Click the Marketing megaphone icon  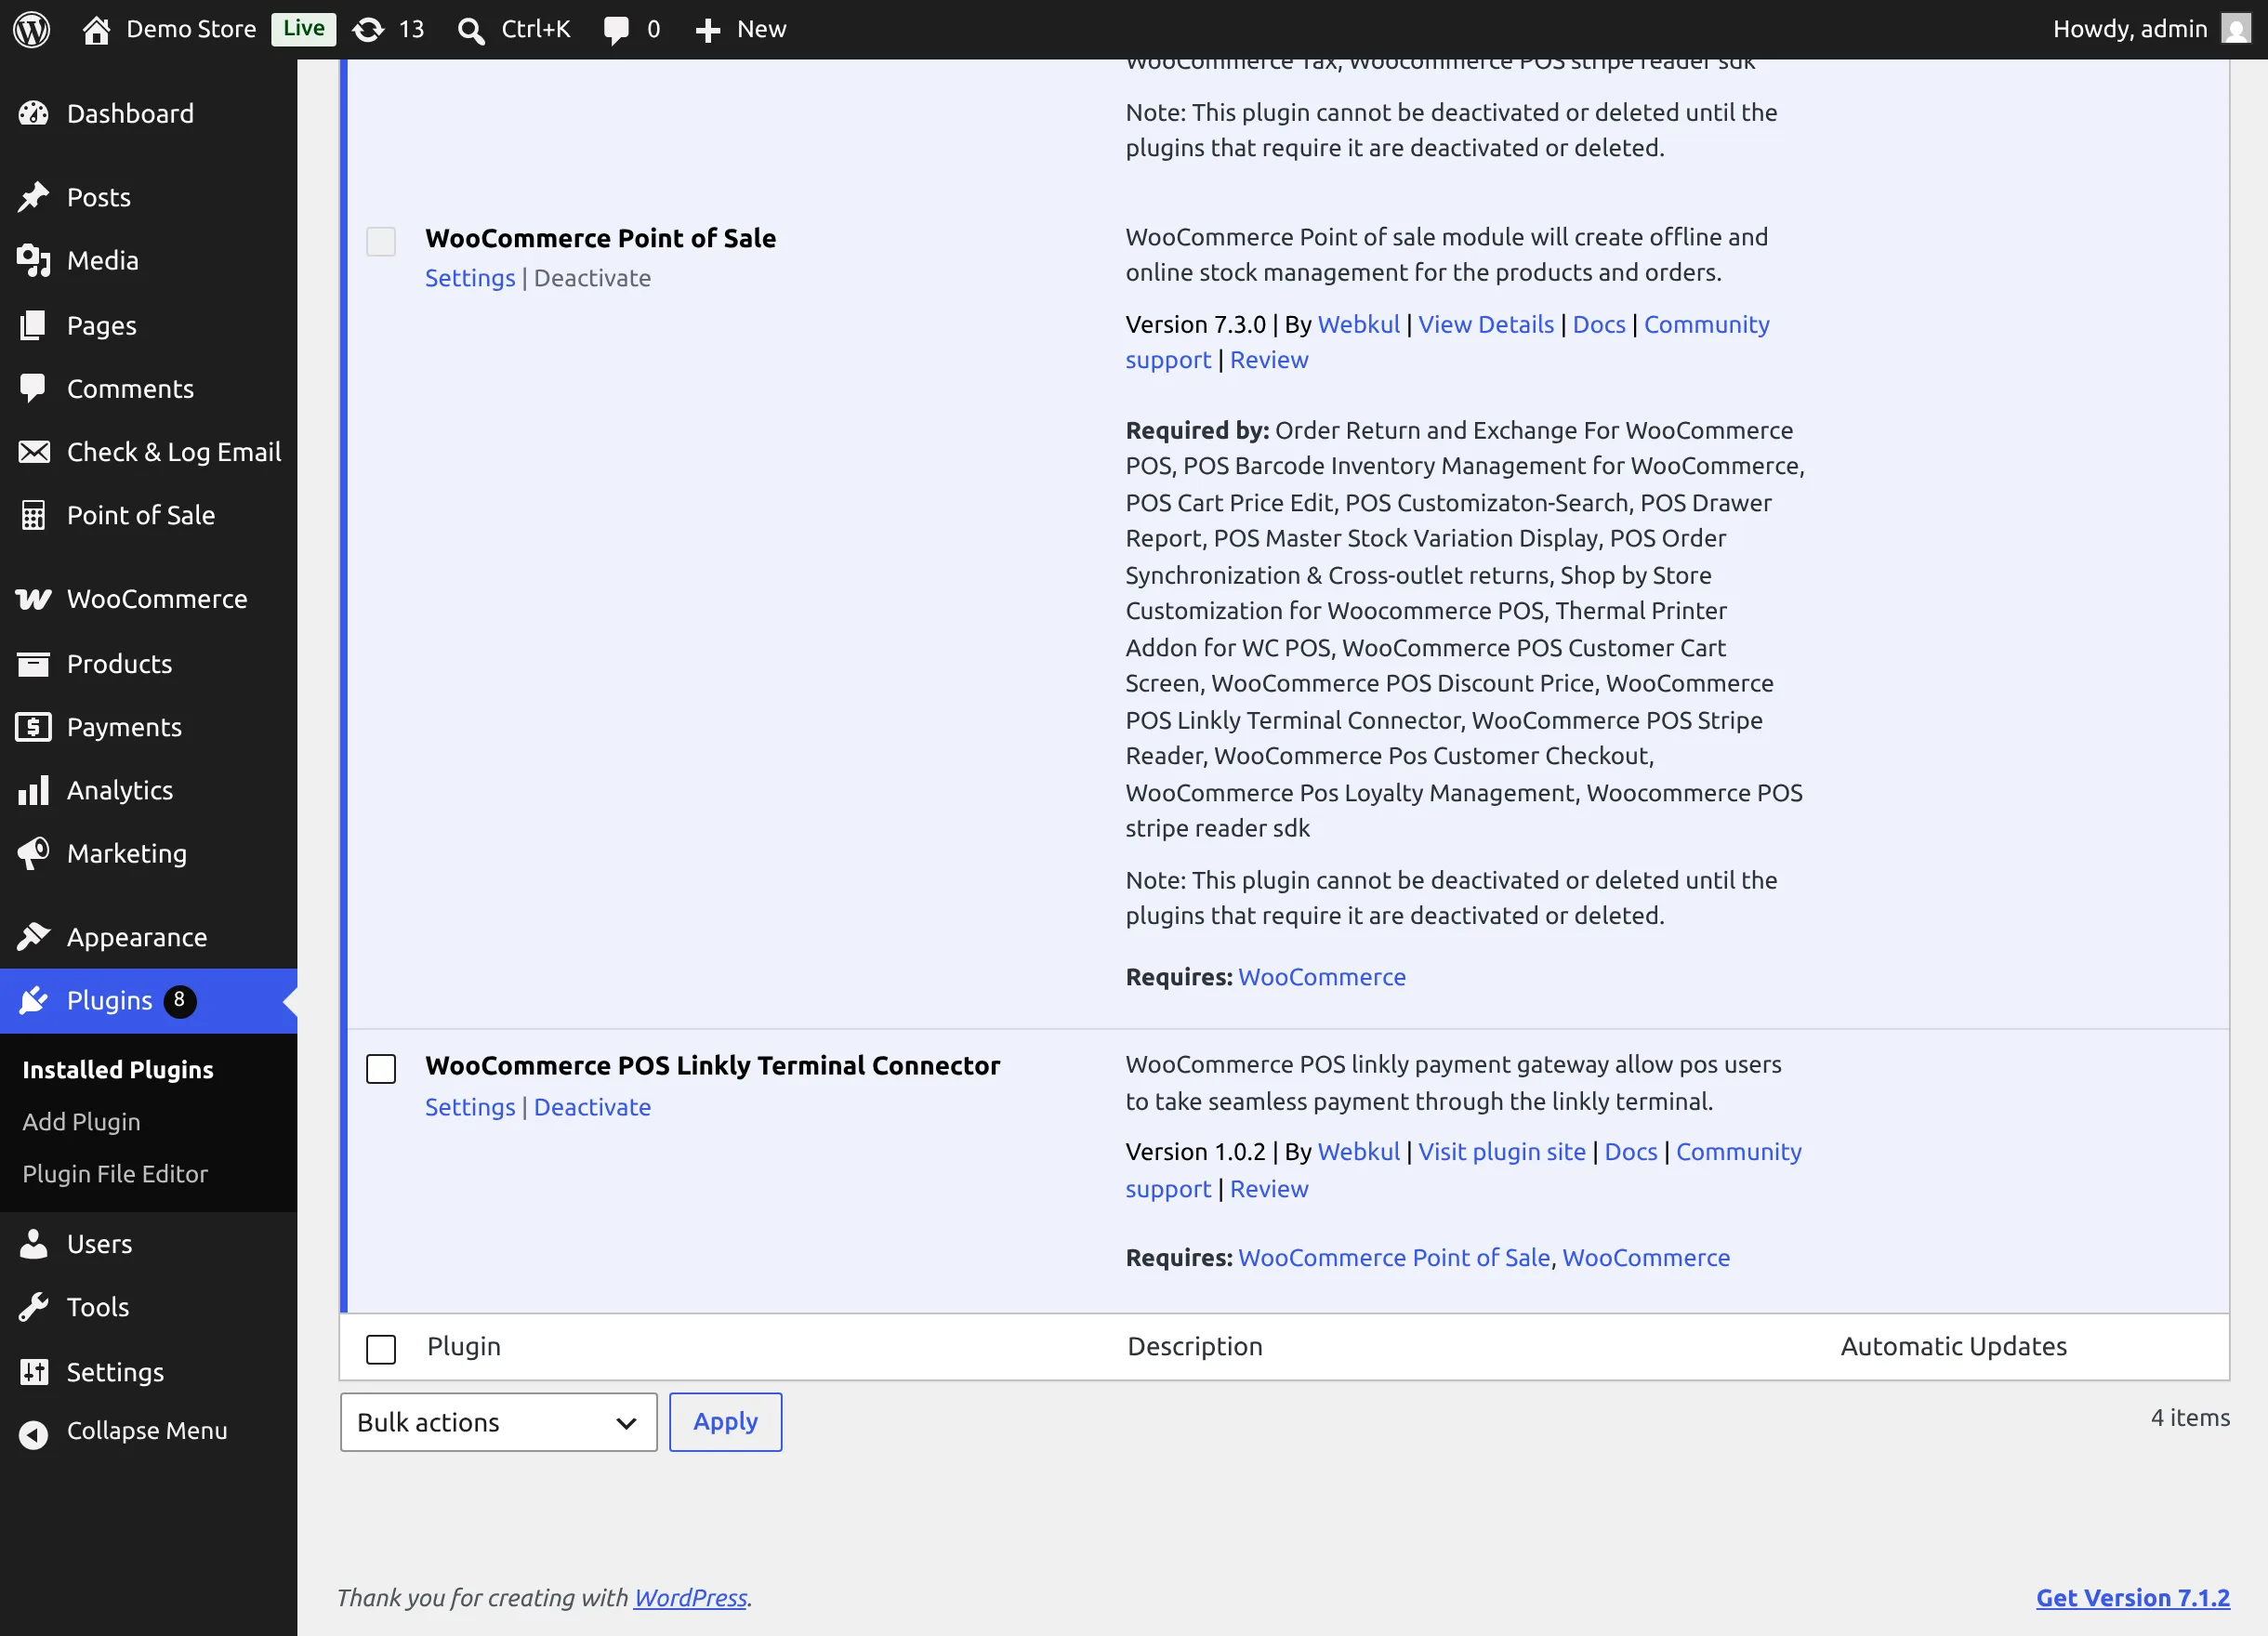click(34, 853)
